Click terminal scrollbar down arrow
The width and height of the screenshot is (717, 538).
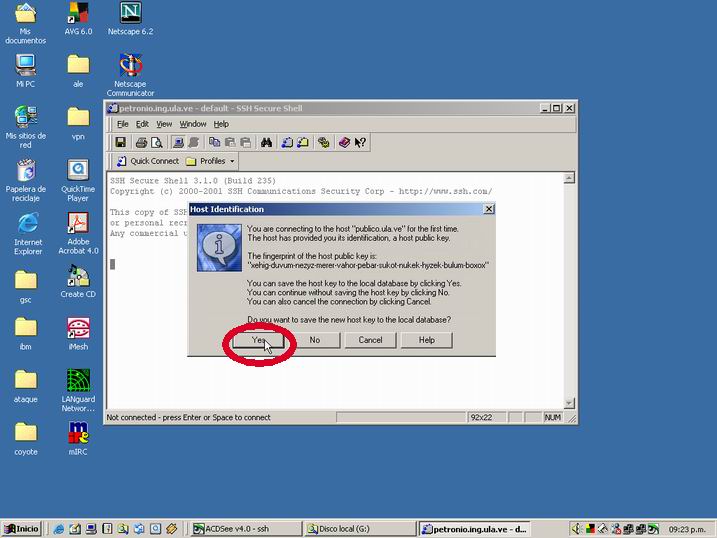[569, 403]
